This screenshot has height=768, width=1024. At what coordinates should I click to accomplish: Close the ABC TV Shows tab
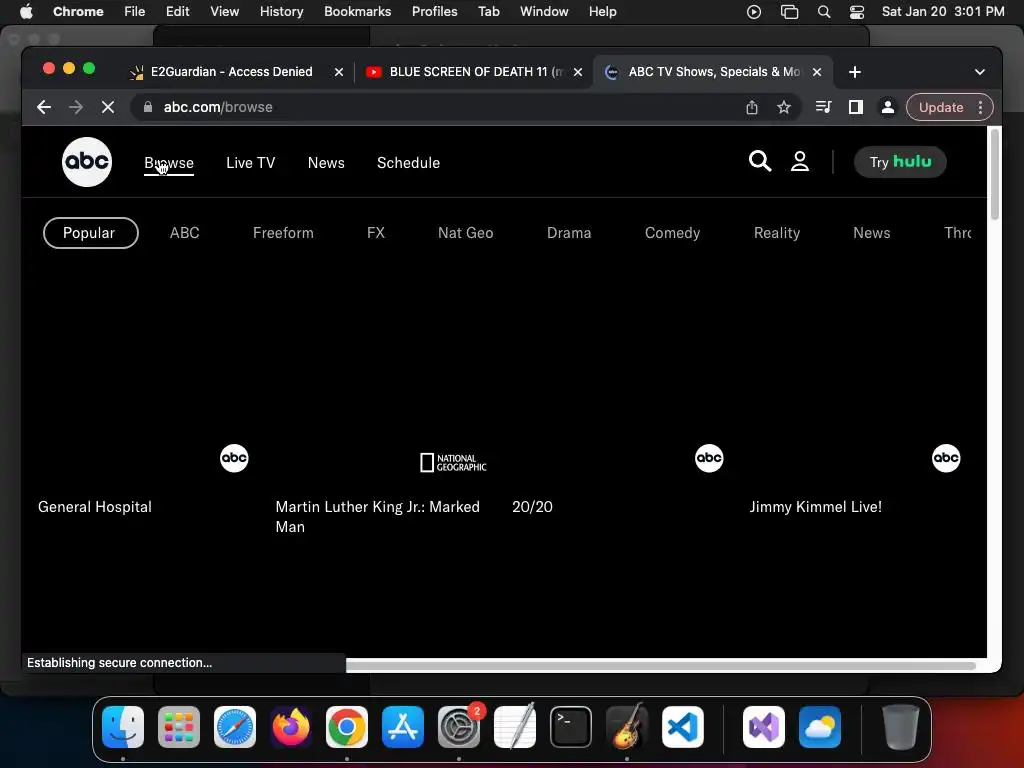click(817, 72)
